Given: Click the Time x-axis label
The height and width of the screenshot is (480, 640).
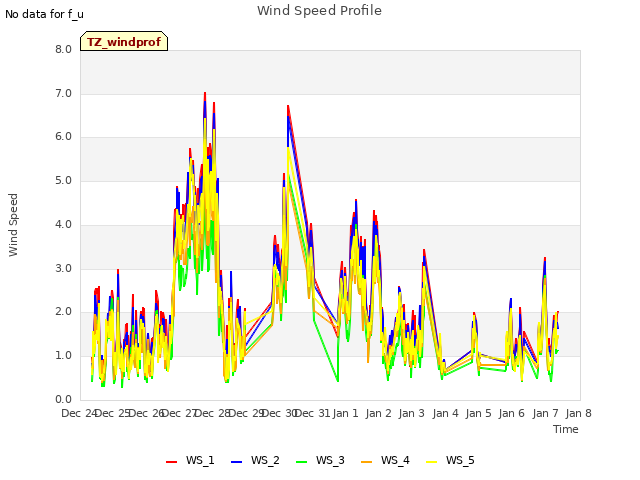Looking at the screenshot, I should (x=566, y=429).
